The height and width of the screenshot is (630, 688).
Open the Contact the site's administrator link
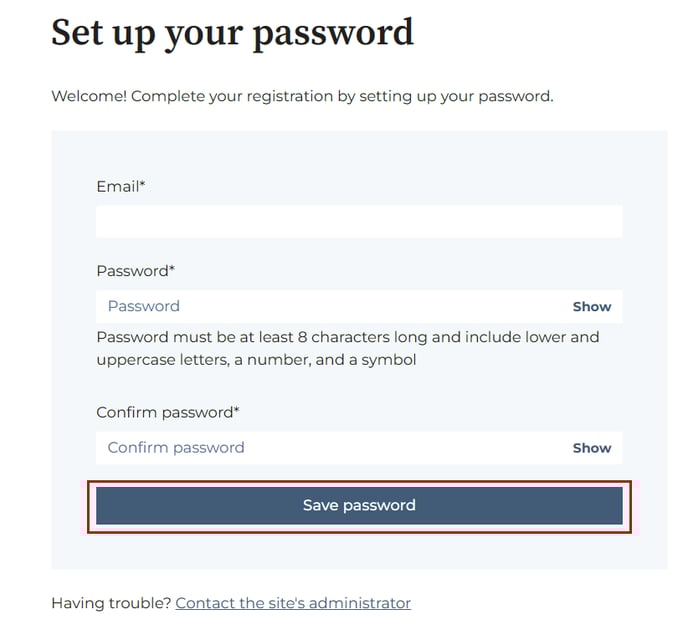click(x=293, y=603)
